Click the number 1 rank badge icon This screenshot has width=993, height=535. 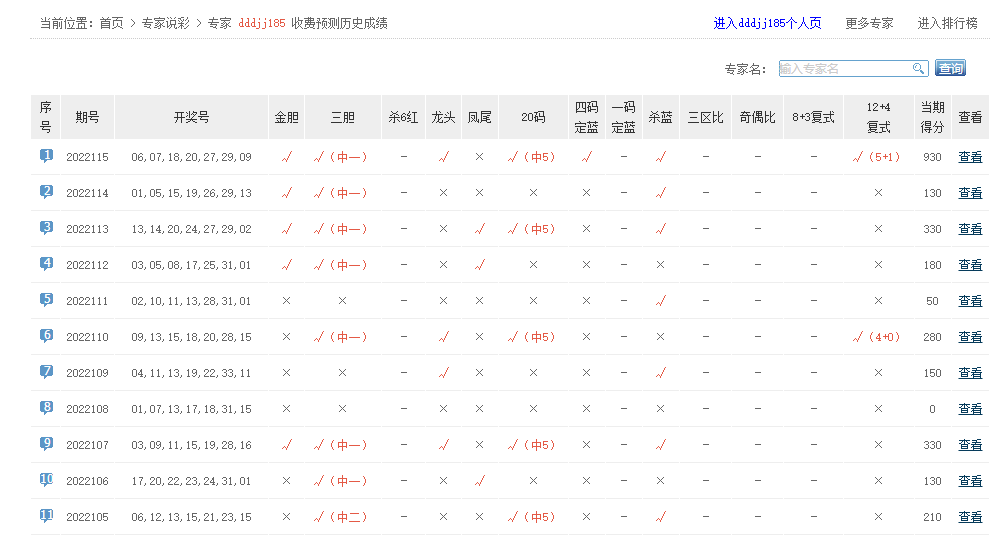tap(46, 156)
